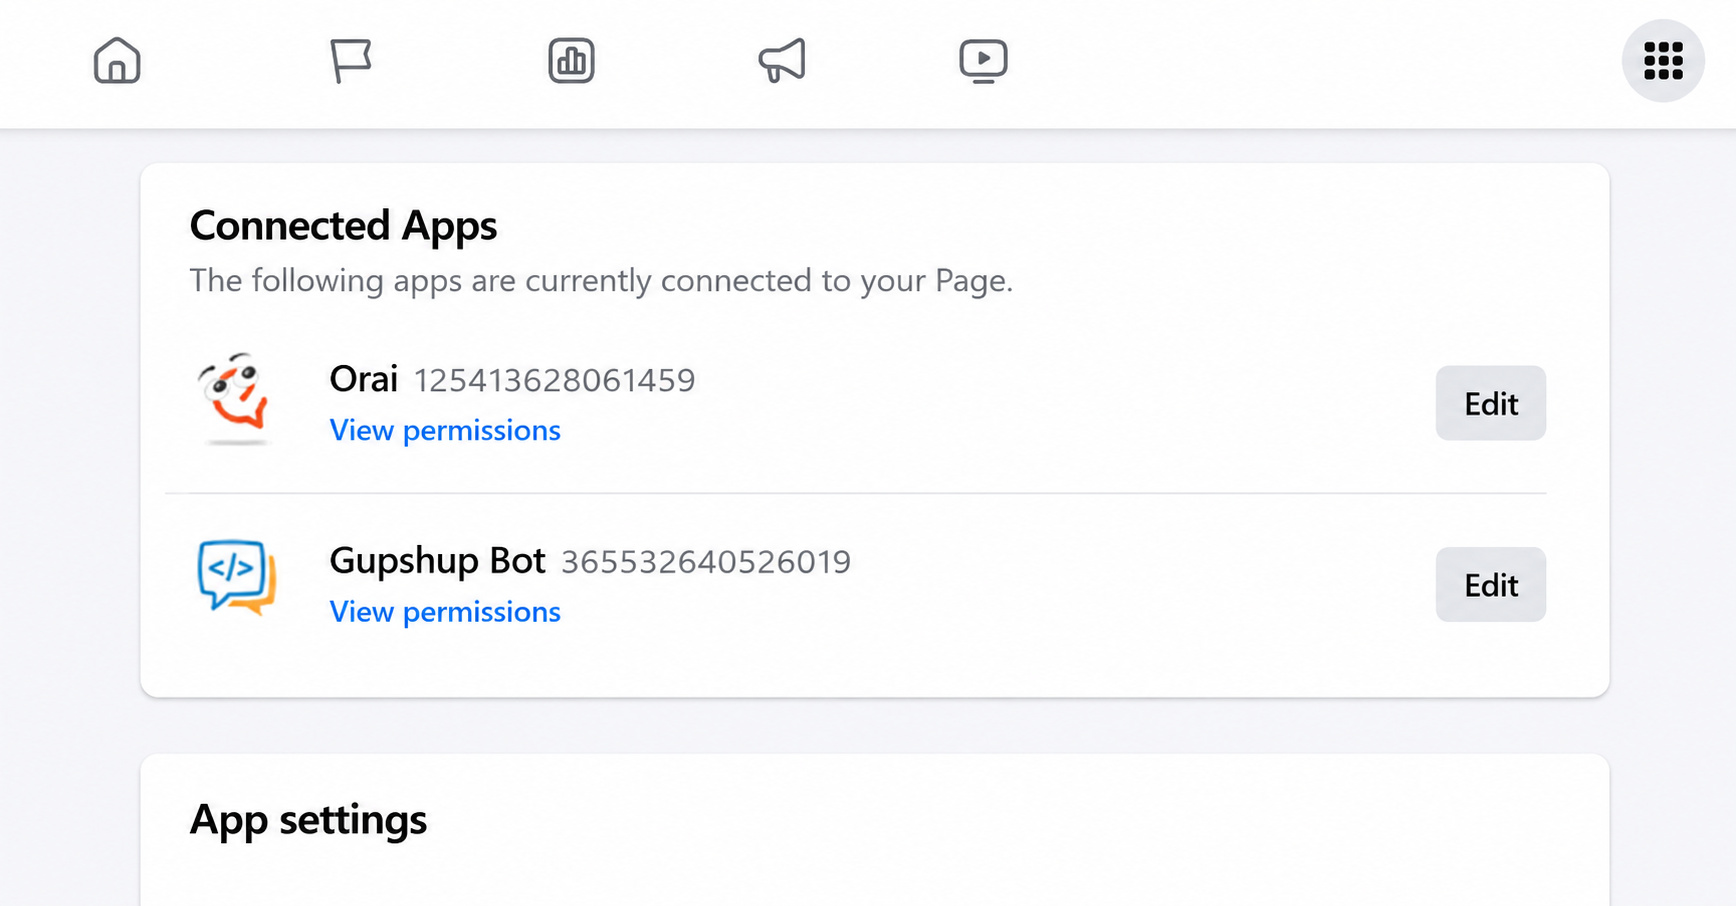Click the Orai app logo
The width and height of the screenshot is (1736, 906).
pyautogui.click(x=234, y=398)
